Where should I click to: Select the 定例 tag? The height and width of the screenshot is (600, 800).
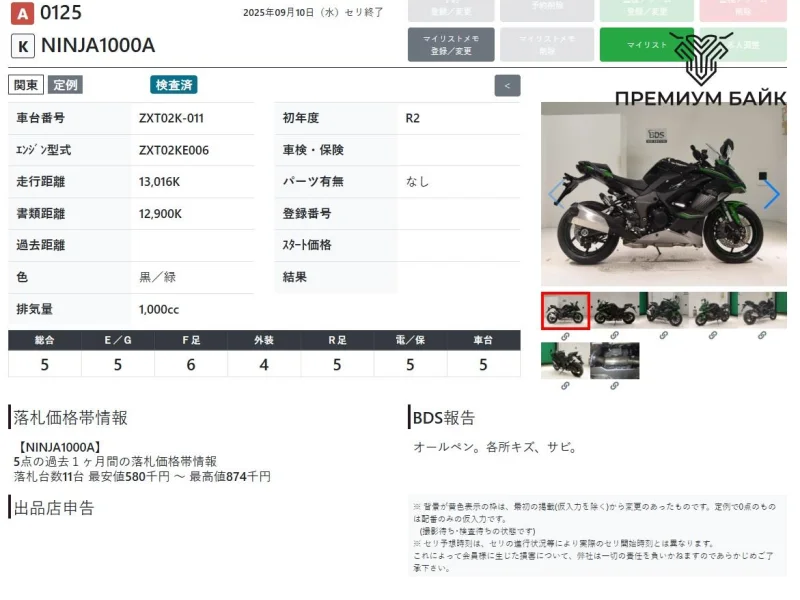click(66, 85)
